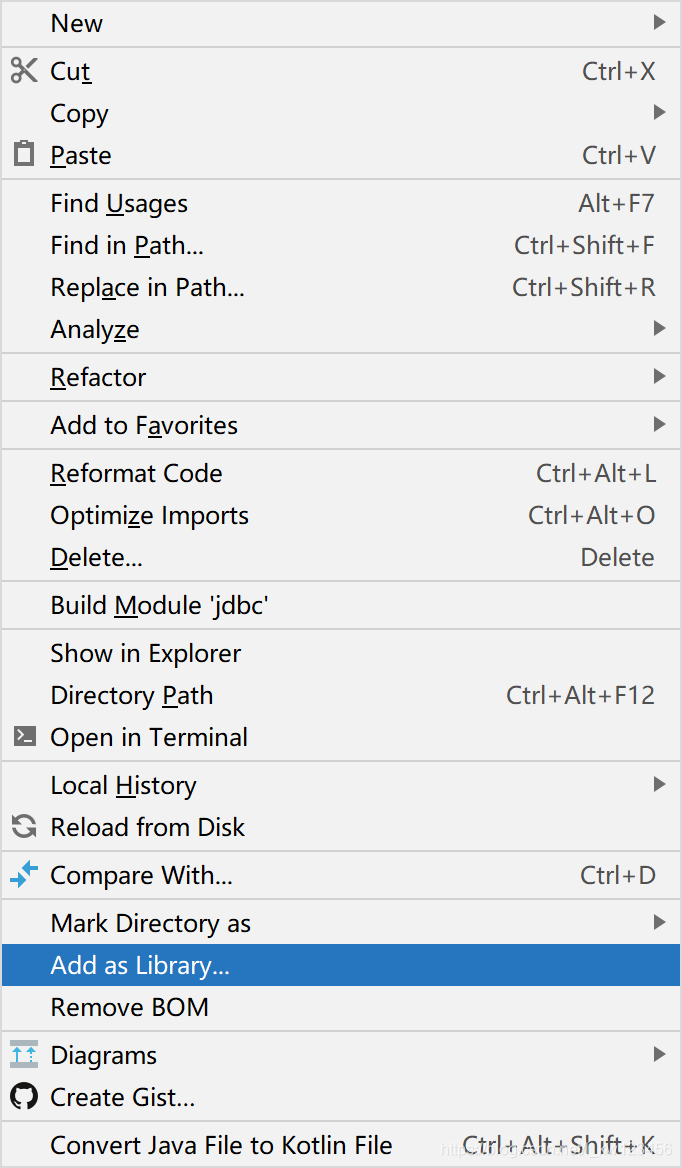
Task: Choose Show in Explorer
Action: coord(145,653)
